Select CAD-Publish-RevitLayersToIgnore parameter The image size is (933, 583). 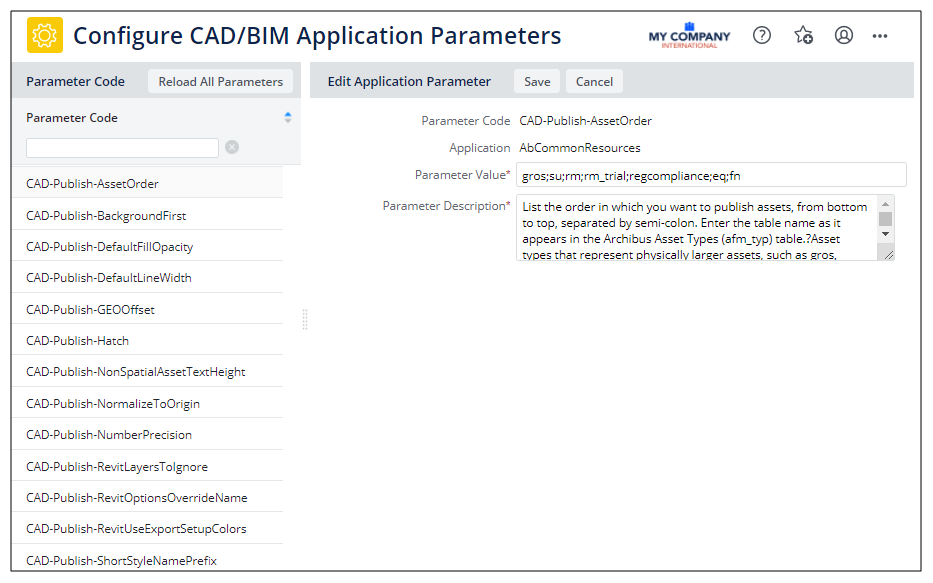point(148,466)
